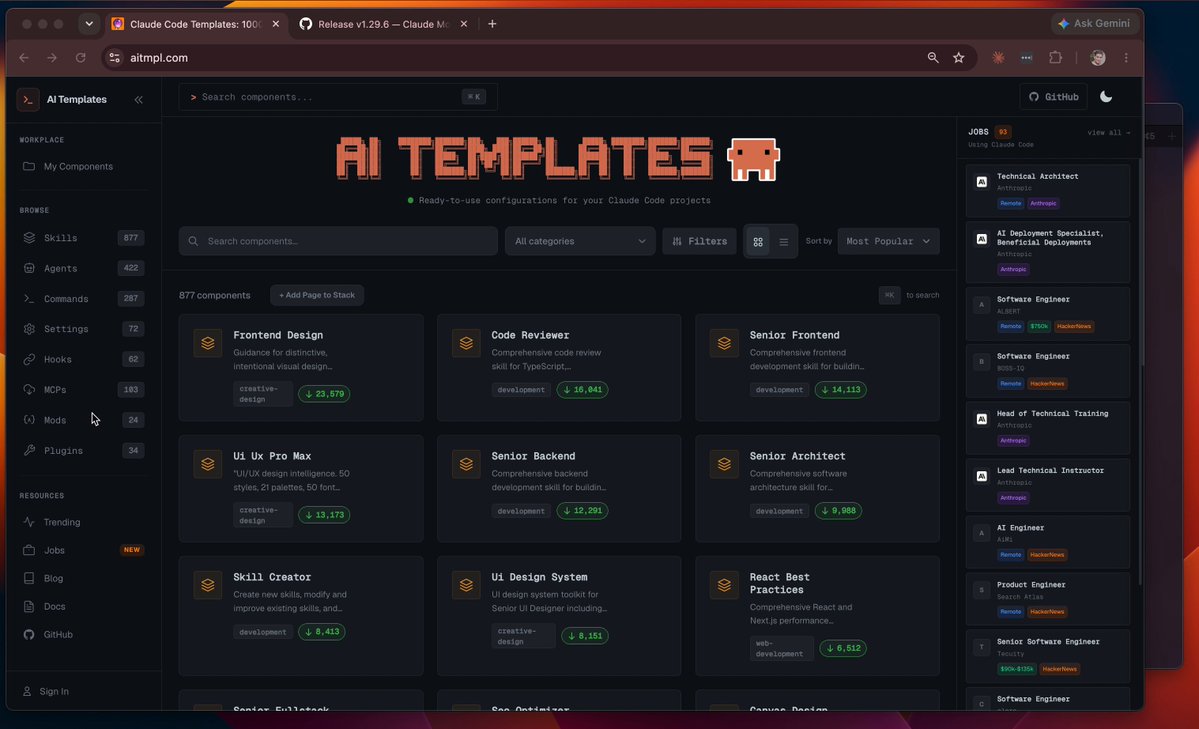
Task: Click the Senior Backend skill stack icon
Action: coord(466,464)
